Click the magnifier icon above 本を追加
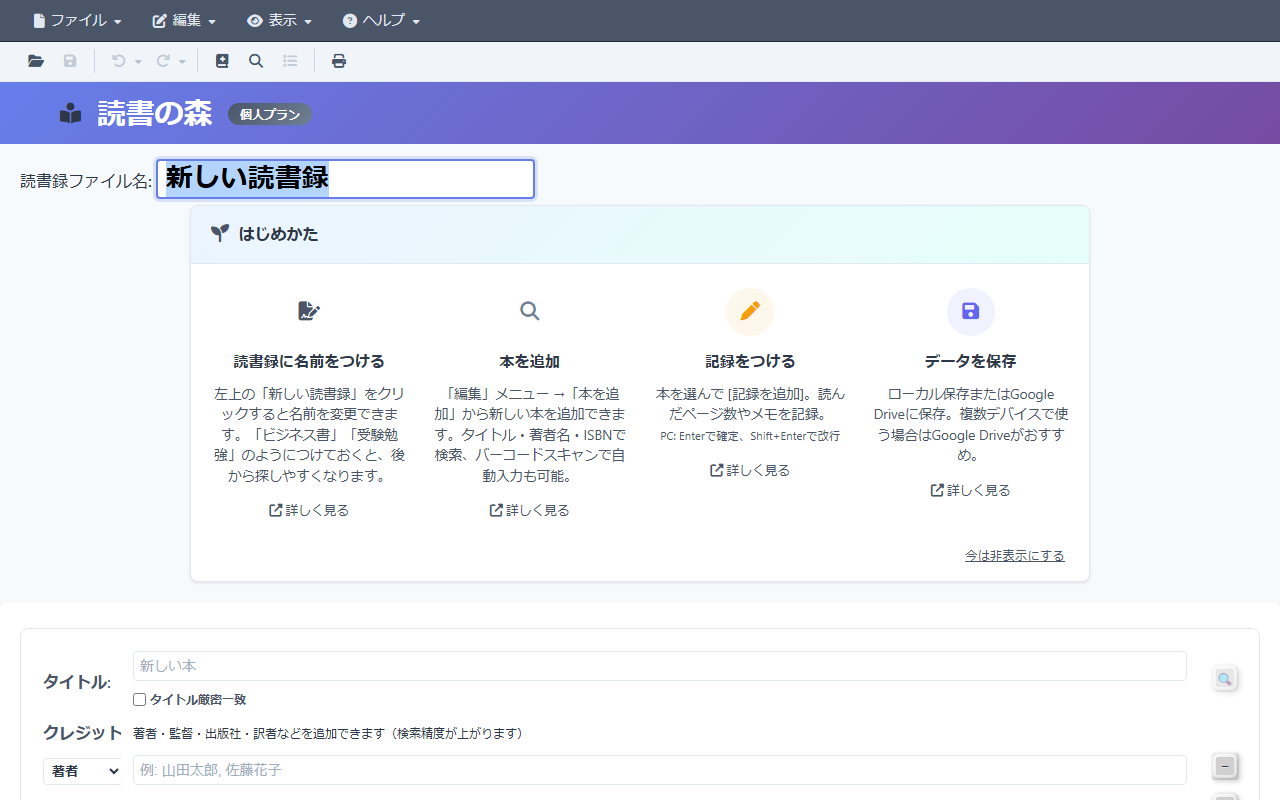This screenshot has height=800, width=1280. coord(530,311)
